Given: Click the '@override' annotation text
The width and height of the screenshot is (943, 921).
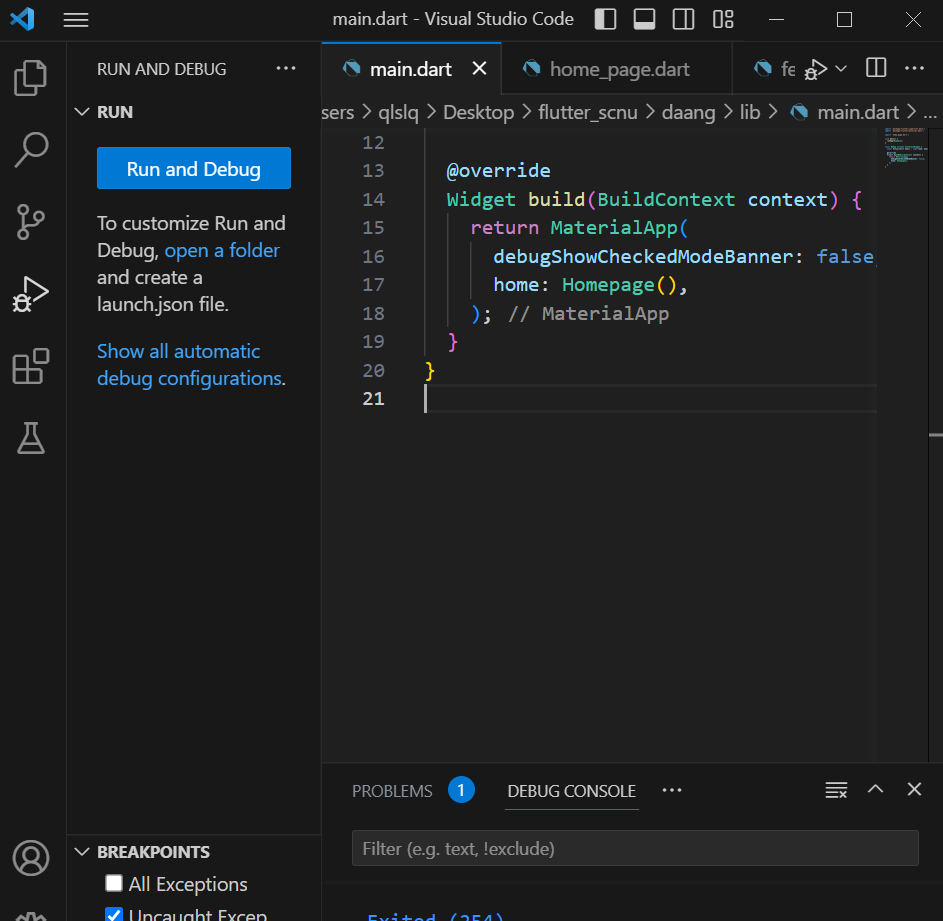Looking at the screenshot, I should [x=498, y=171].
